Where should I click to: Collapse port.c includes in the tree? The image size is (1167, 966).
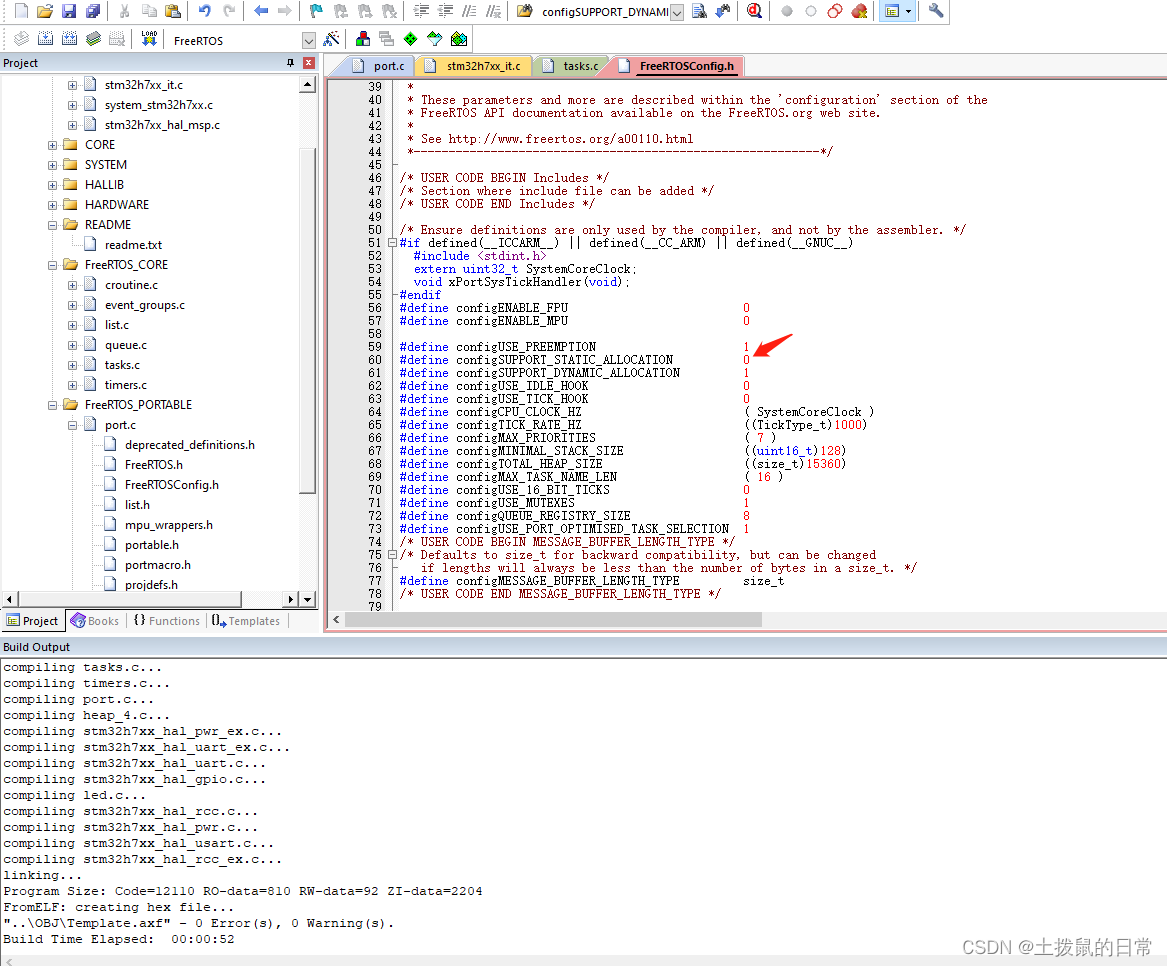(72, 425)
